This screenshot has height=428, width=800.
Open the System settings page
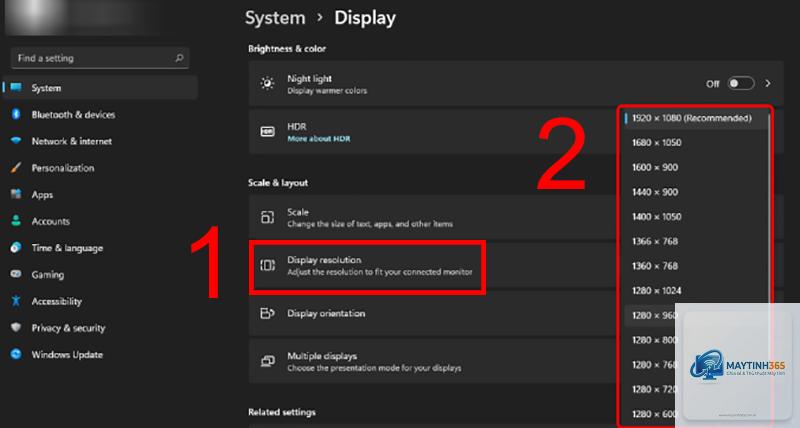pyautogui.click(x=101, y=88)
